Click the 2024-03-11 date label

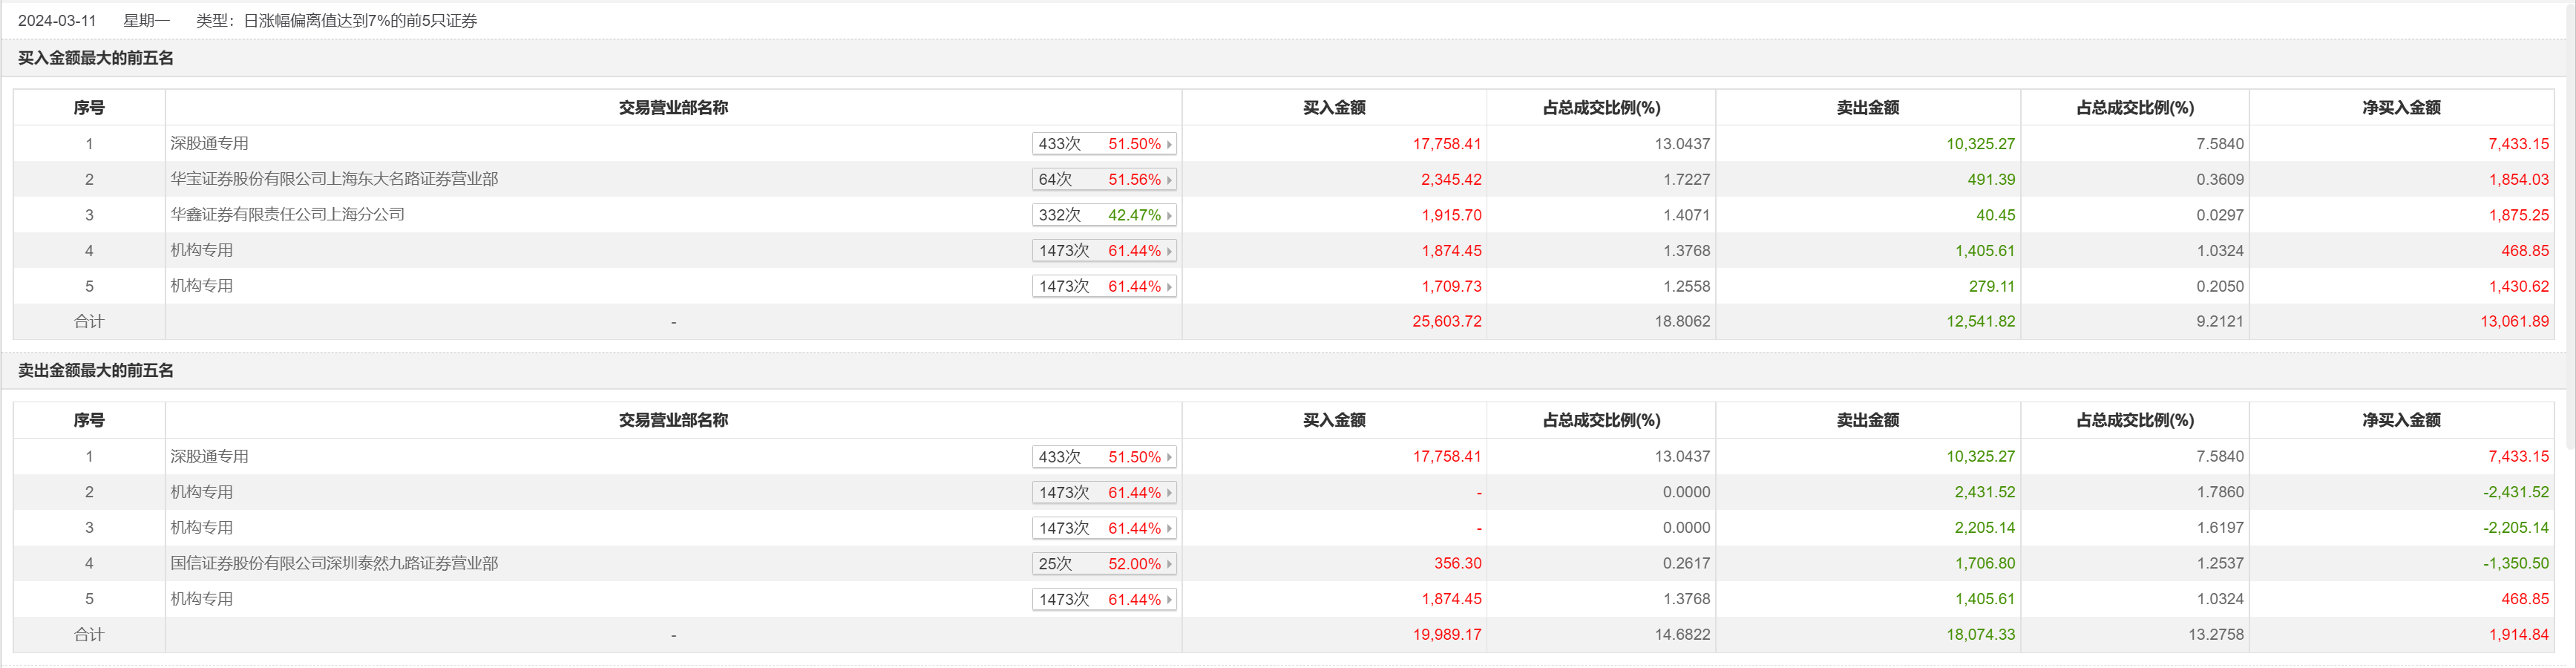(57, 20)
